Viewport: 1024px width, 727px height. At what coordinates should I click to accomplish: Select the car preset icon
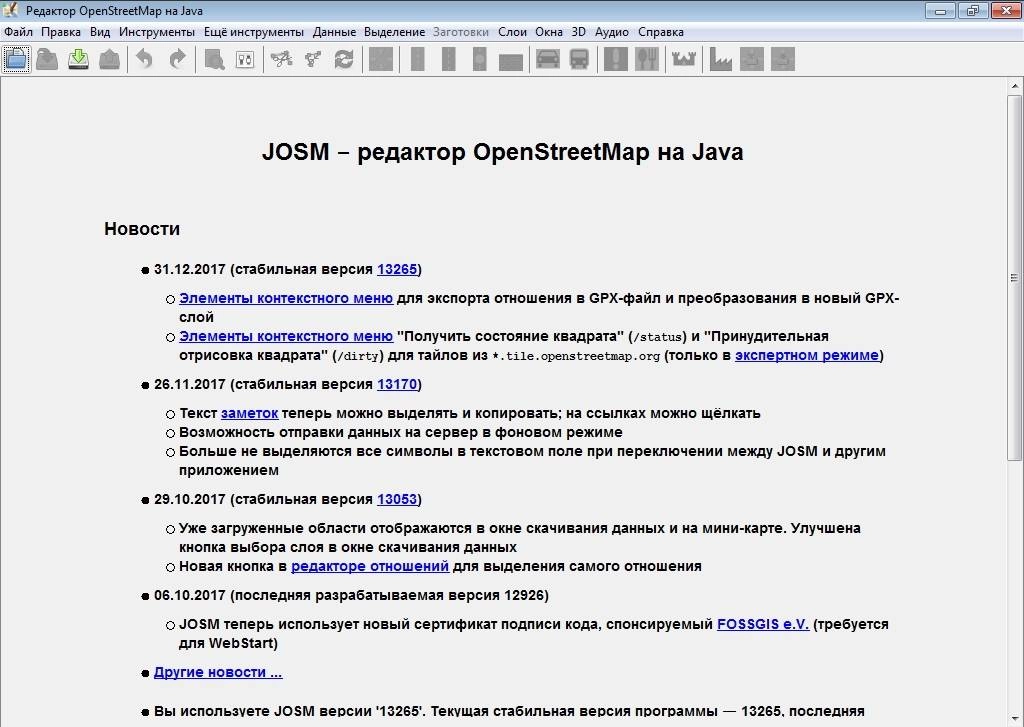click(x=547, y=59)
